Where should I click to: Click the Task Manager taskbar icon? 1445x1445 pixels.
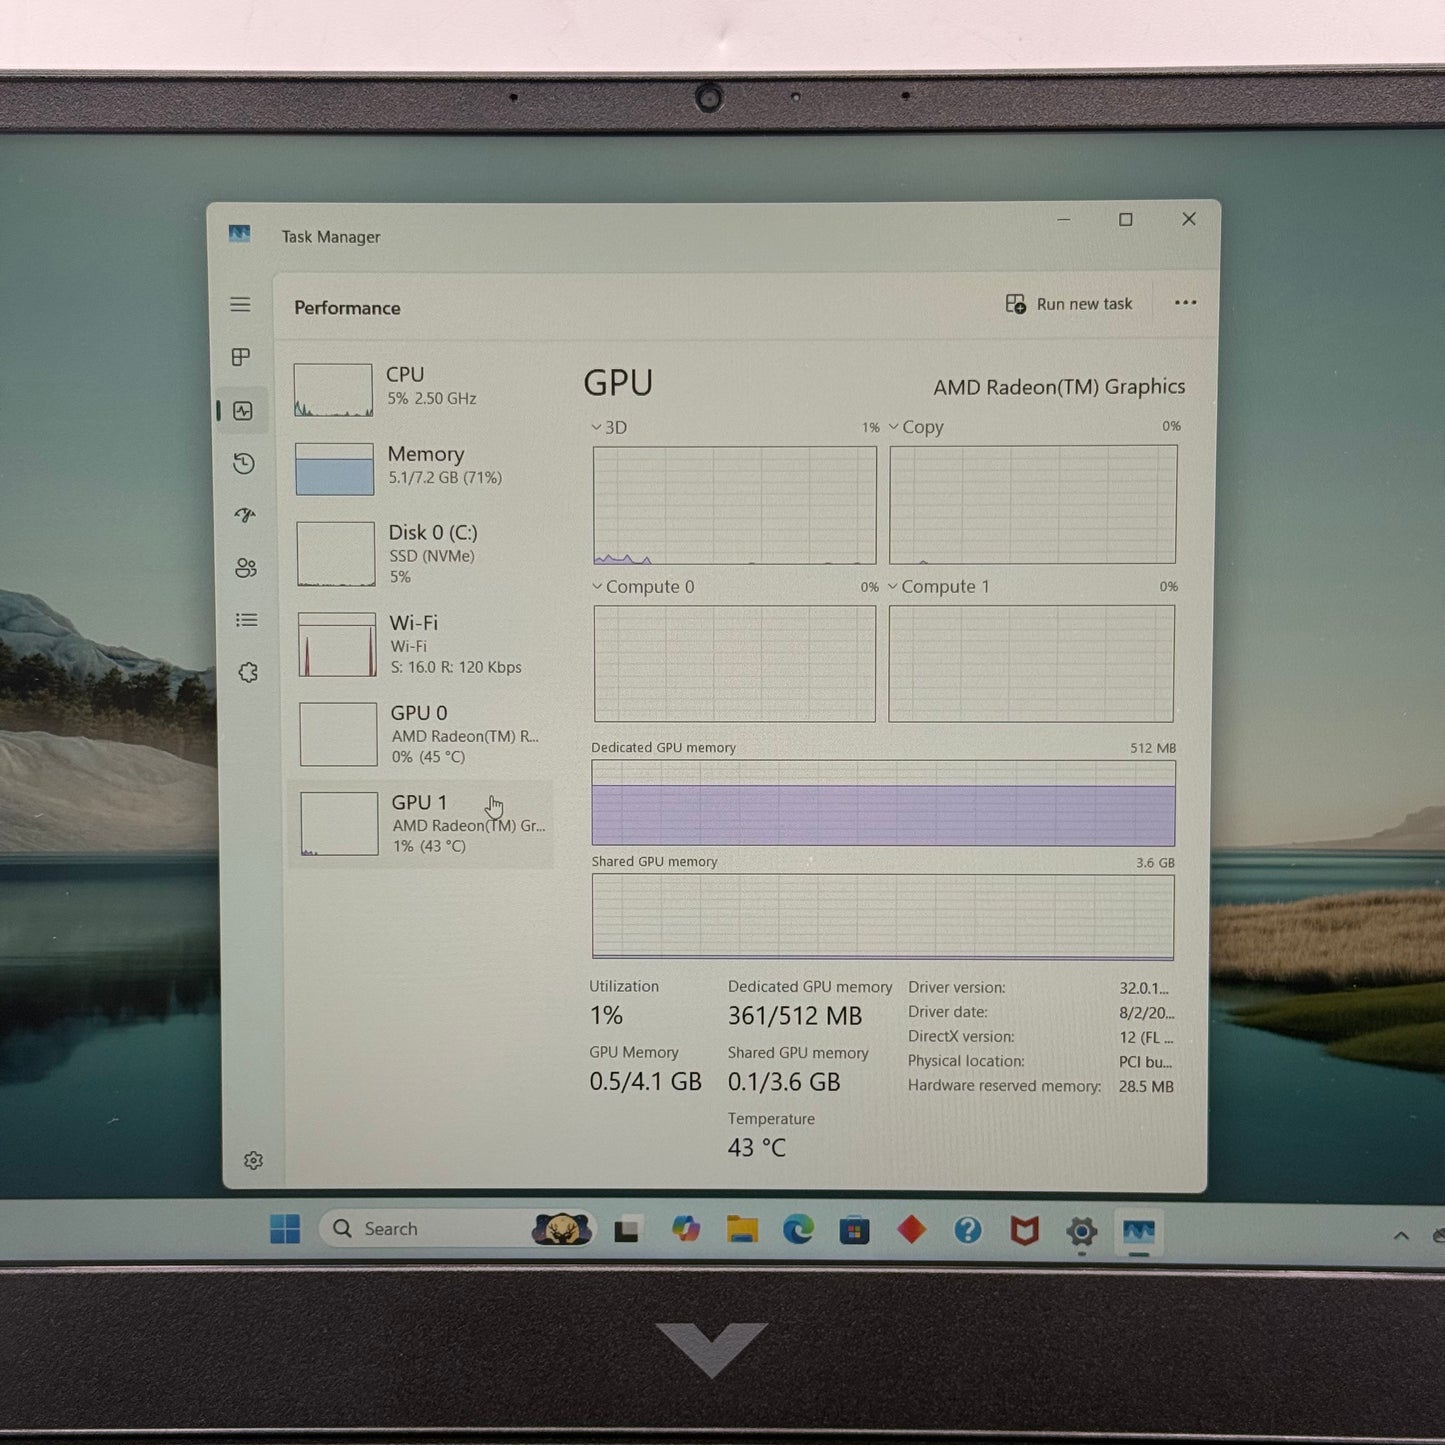[1139, 1231]
